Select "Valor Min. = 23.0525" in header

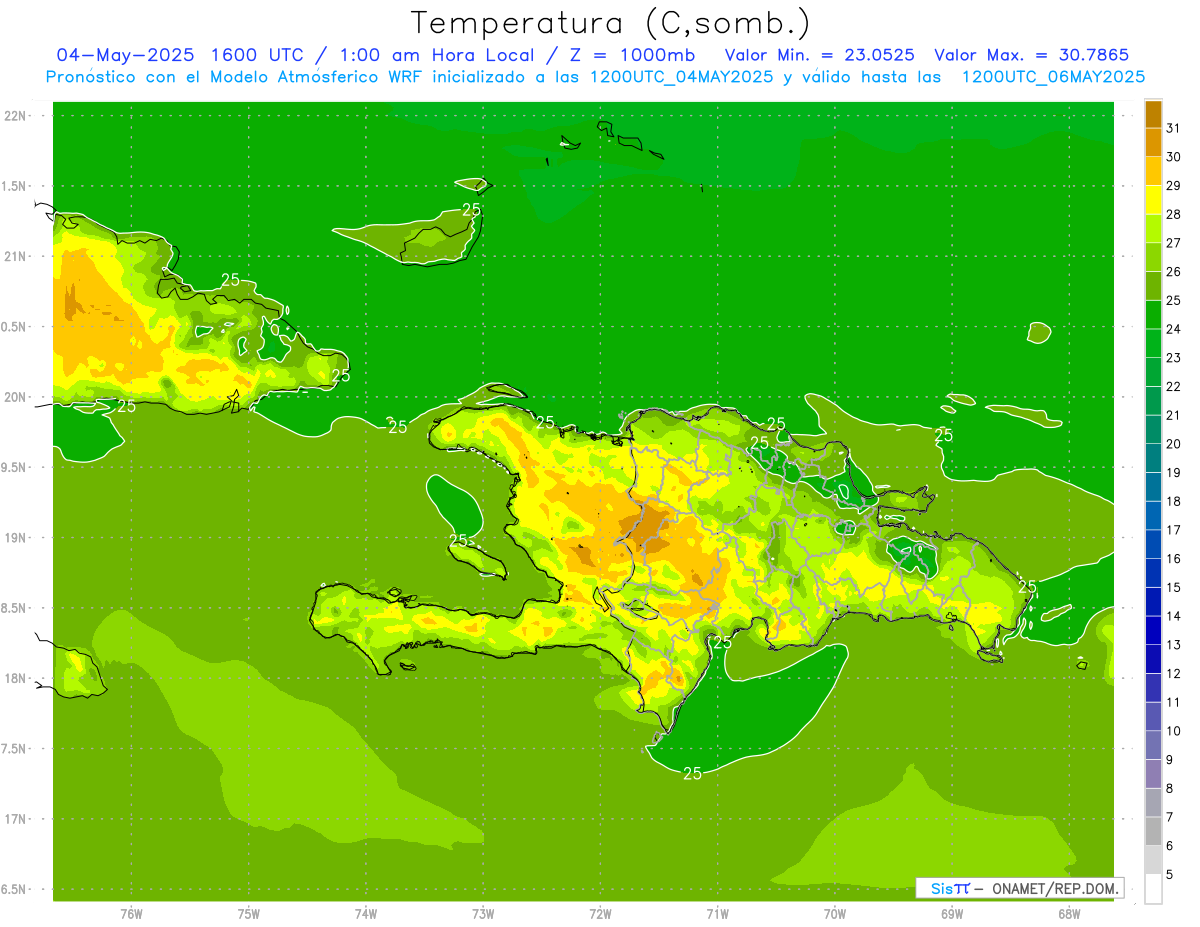pyautogui.click(x=819, y=54)
